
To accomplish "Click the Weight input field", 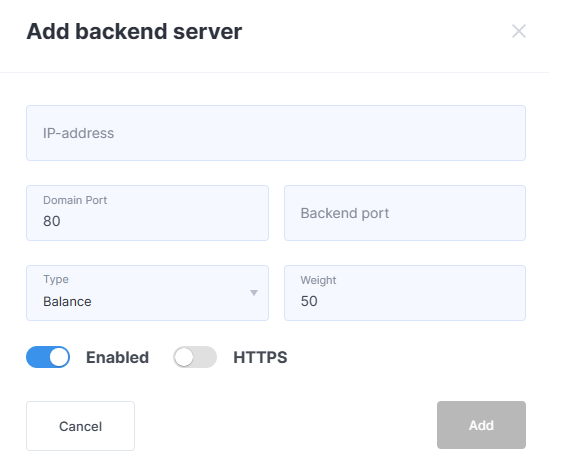I will [x=405, y=293].
